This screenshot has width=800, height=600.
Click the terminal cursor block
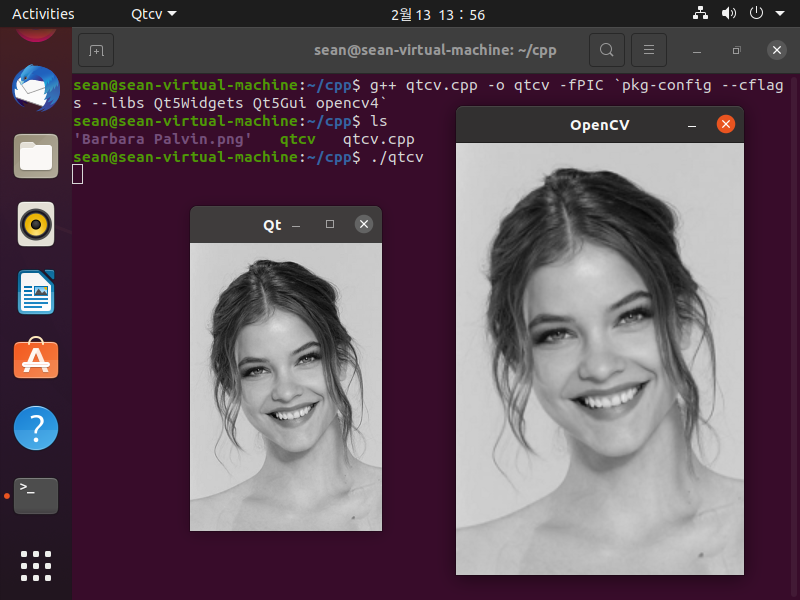click(78, 174)
